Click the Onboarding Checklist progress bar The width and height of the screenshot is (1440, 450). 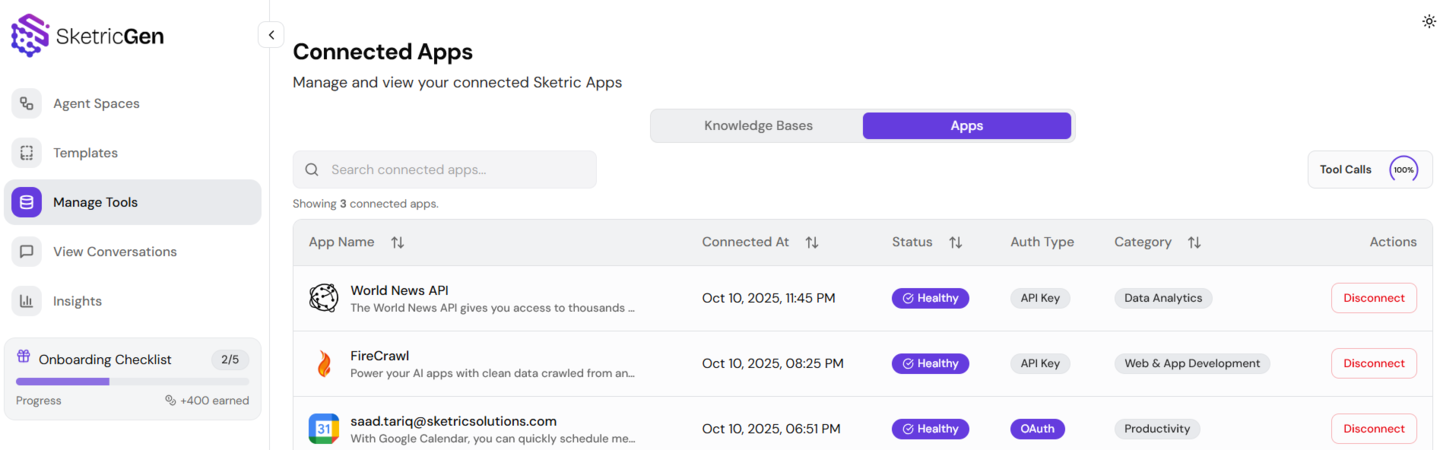click(133, 381)
